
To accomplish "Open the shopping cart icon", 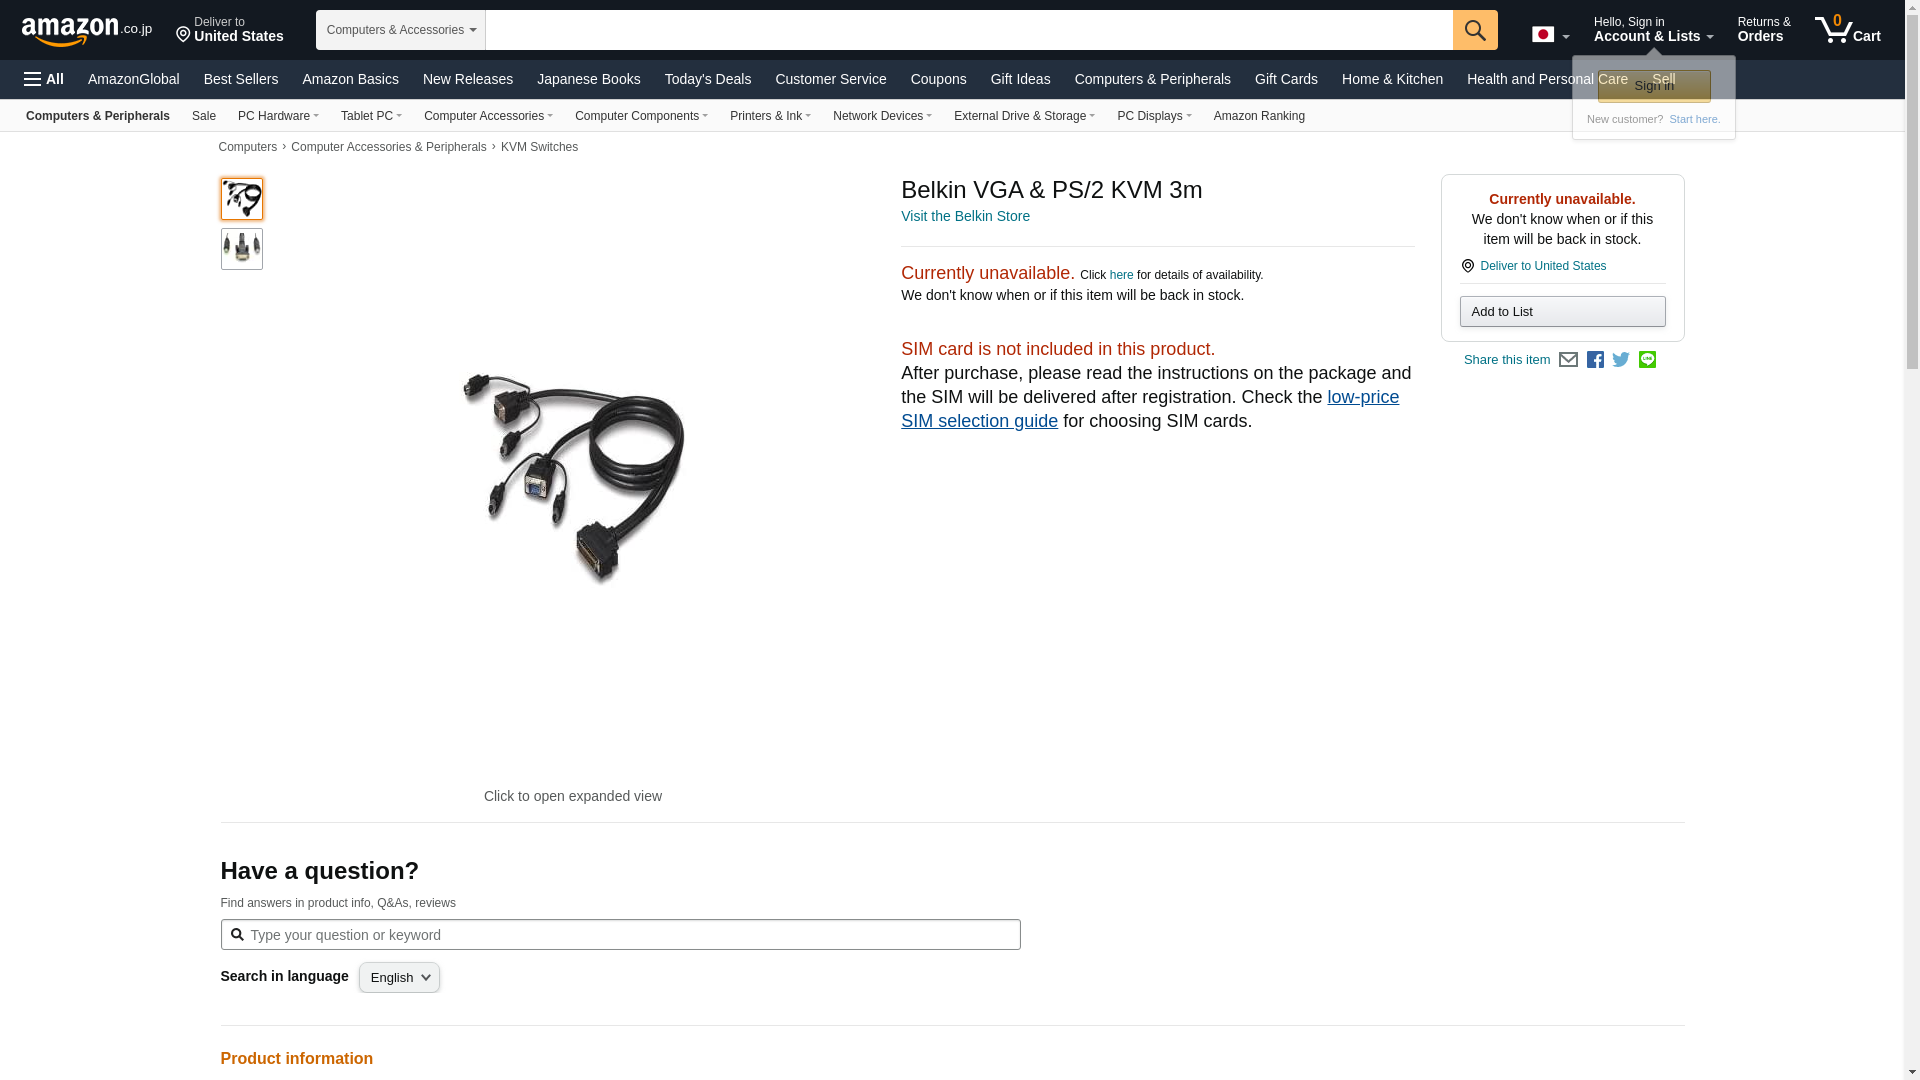I will 1847,29.
